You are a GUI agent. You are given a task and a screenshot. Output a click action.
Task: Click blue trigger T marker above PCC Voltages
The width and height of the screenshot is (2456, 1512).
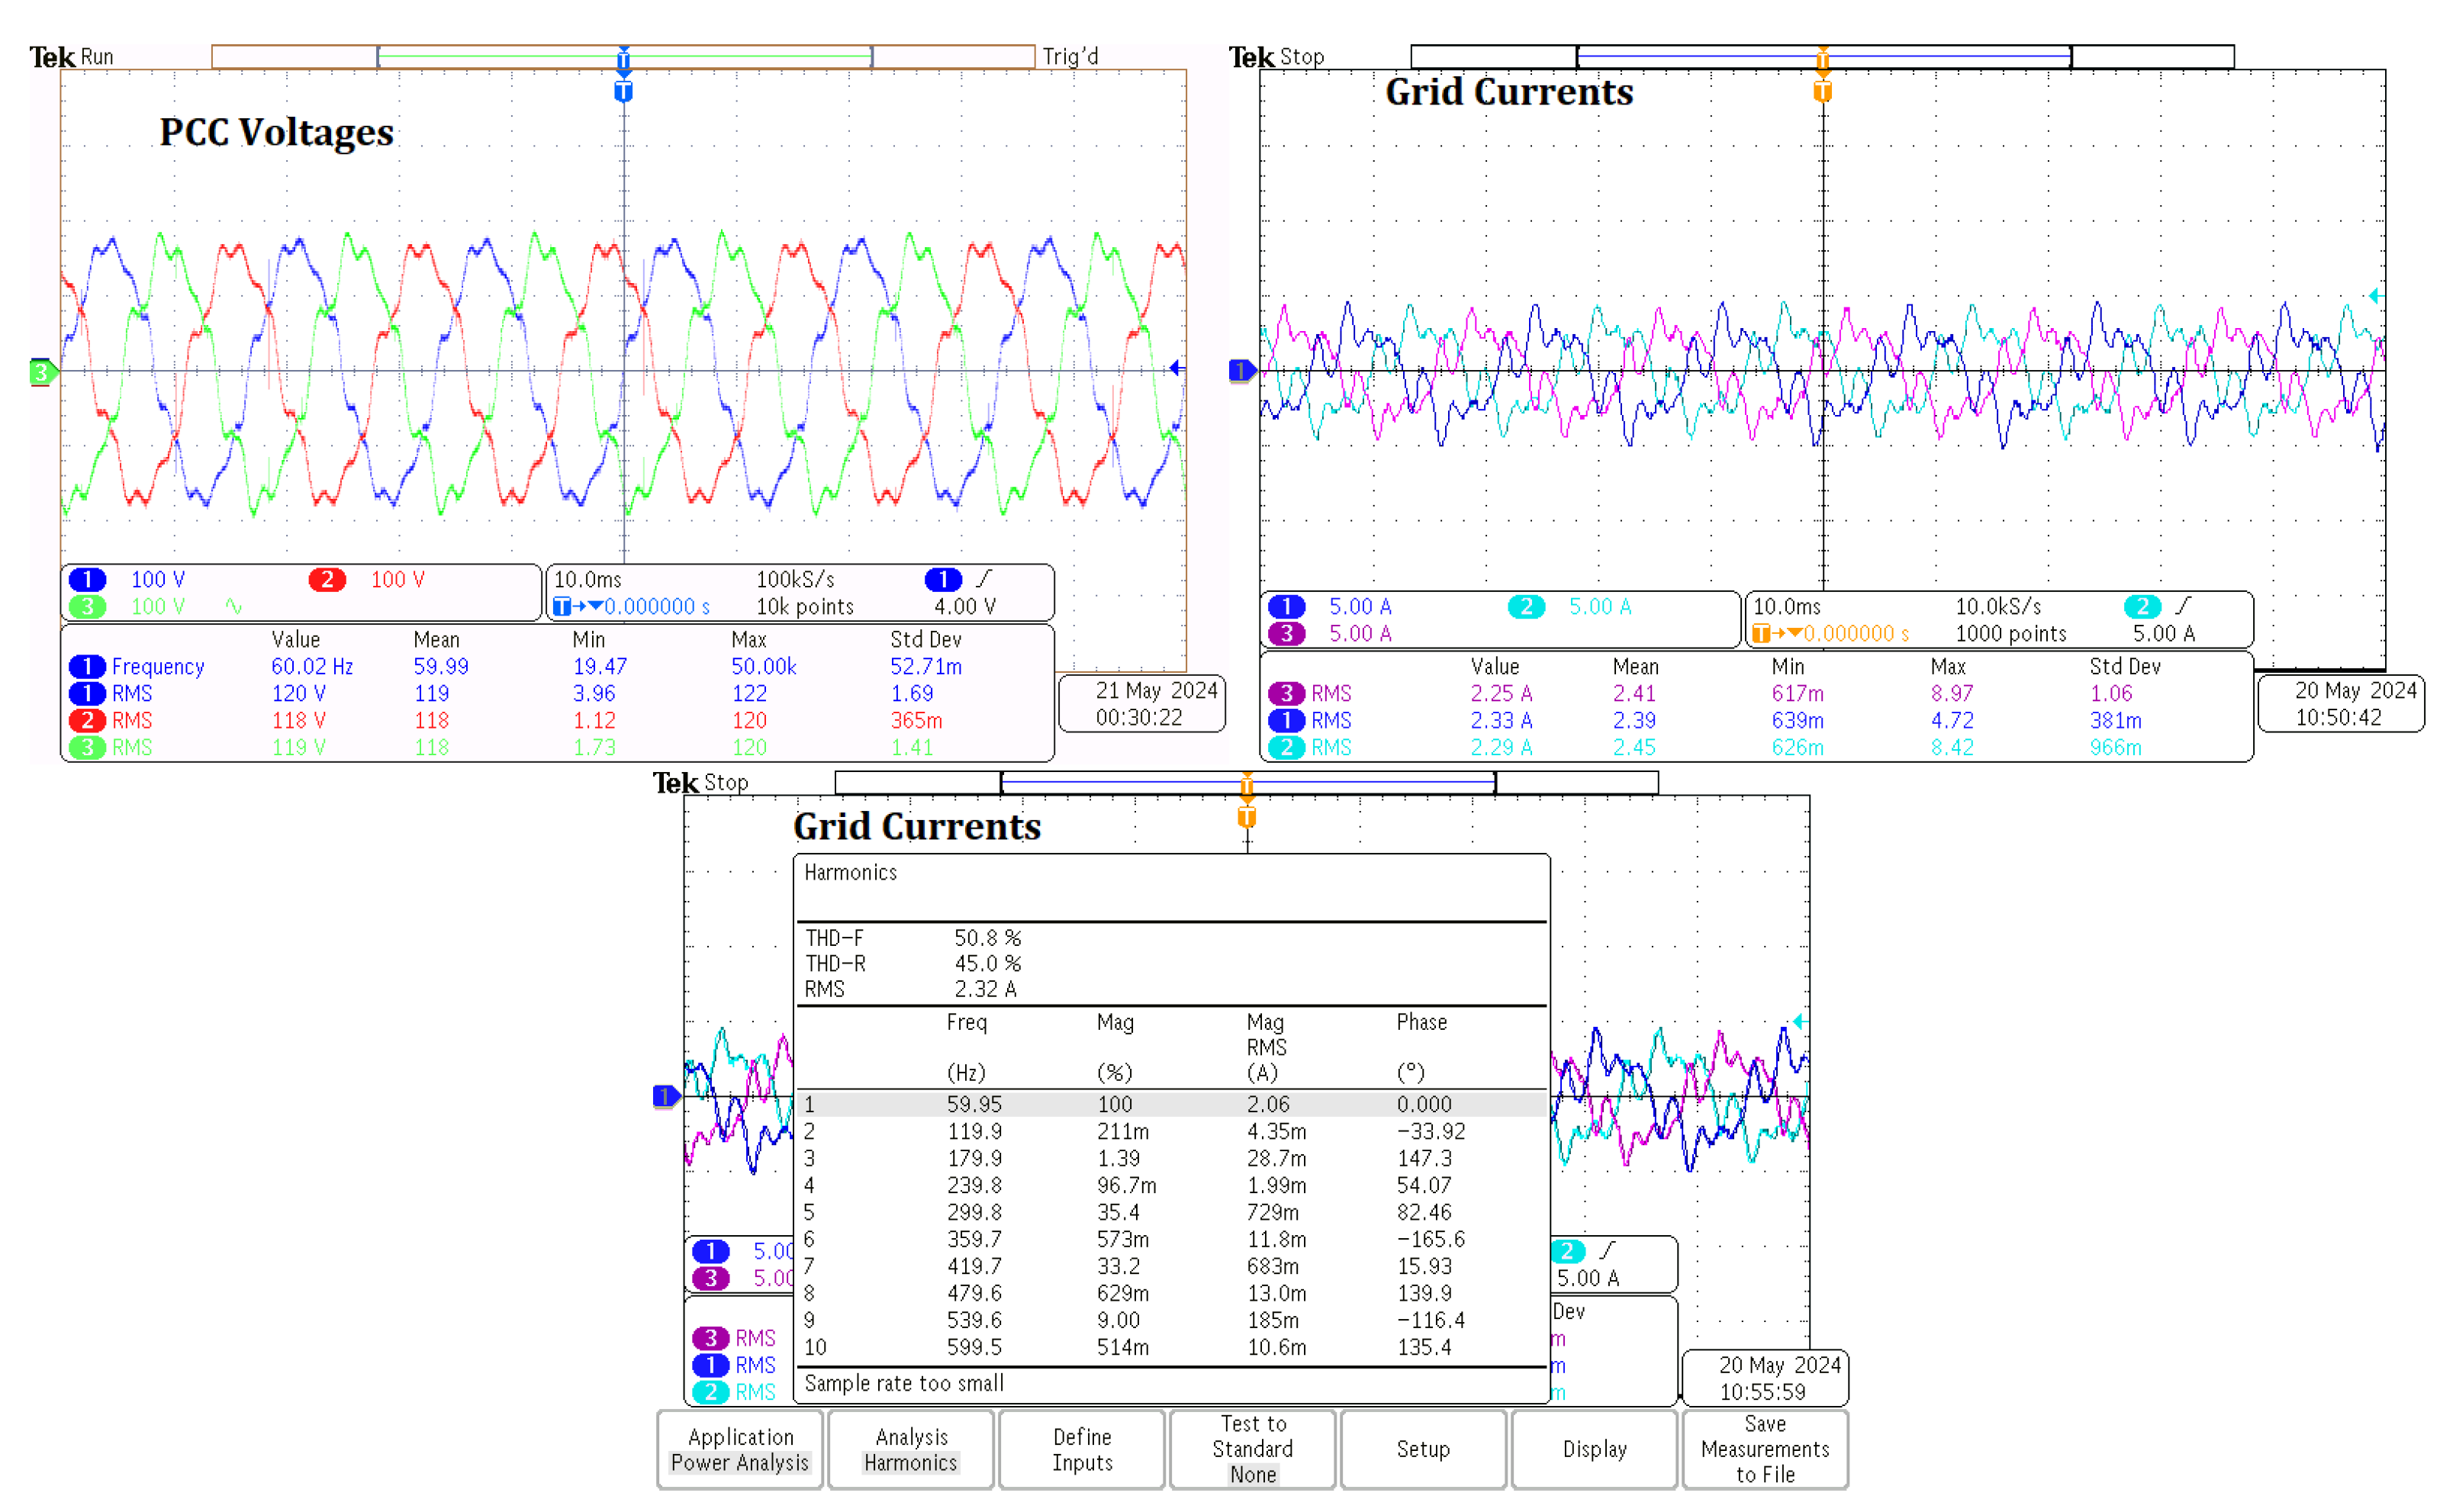pyautogui.click(x=623, y=92)
